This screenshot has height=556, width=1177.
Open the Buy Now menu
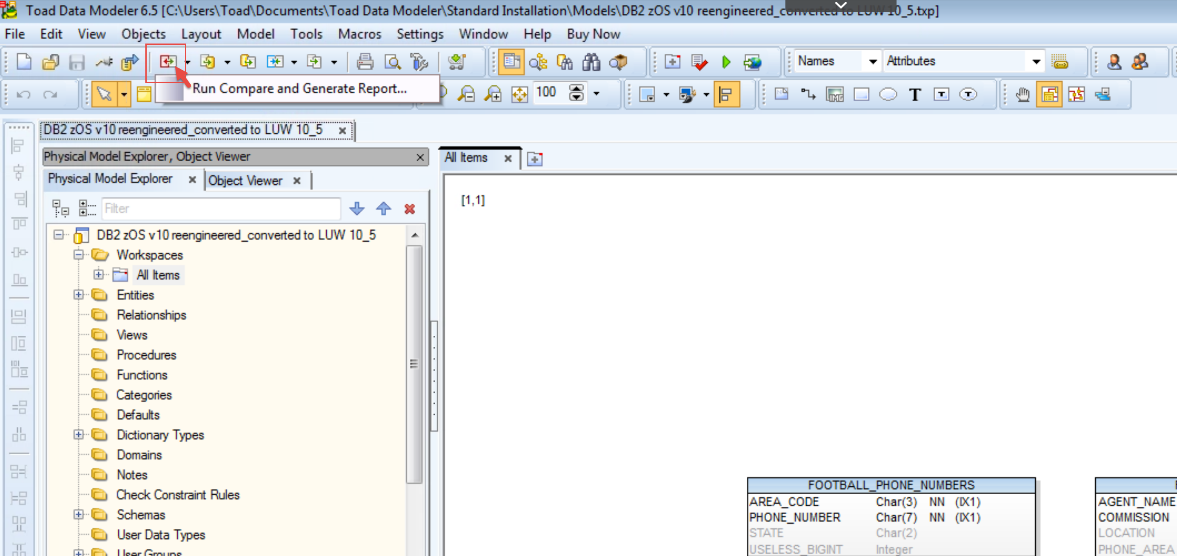tap(594, 34)
